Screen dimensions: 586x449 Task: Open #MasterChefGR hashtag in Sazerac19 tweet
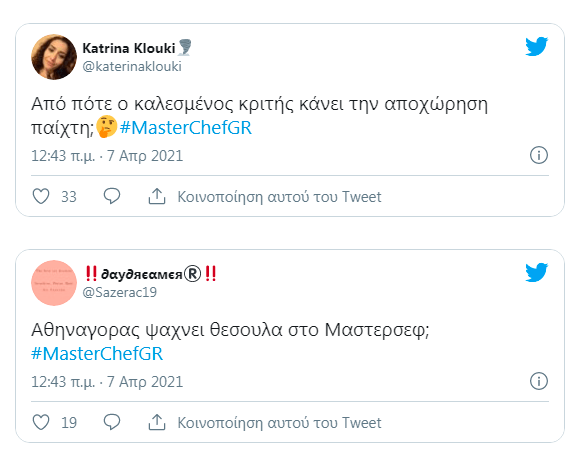point(97,354)
